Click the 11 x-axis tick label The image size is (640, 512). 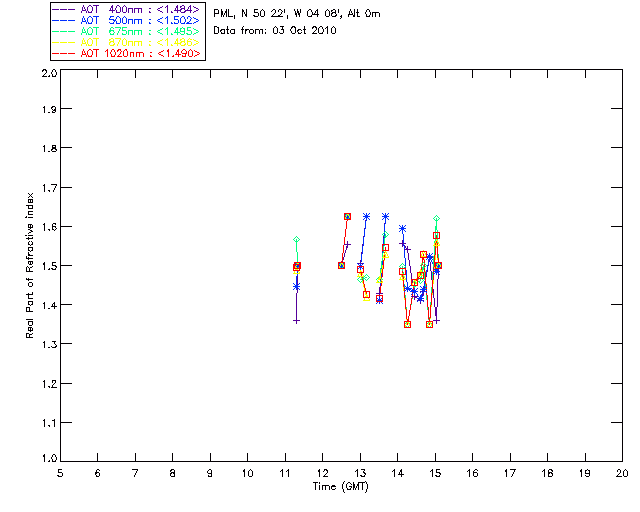(x=285, y=473)
